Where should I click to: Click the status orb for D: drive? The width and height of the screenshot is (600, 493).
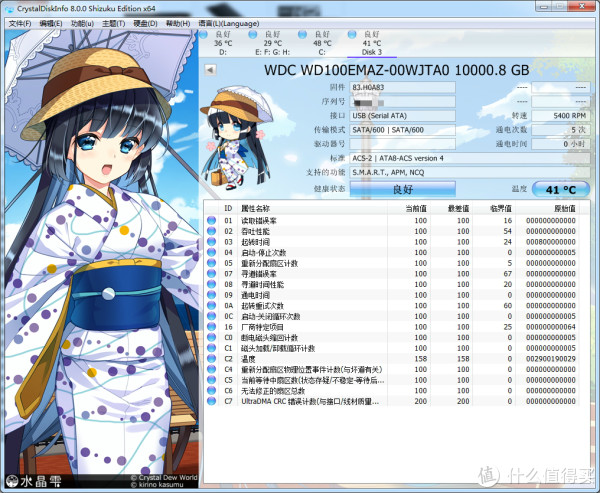[x=204, y=35]
